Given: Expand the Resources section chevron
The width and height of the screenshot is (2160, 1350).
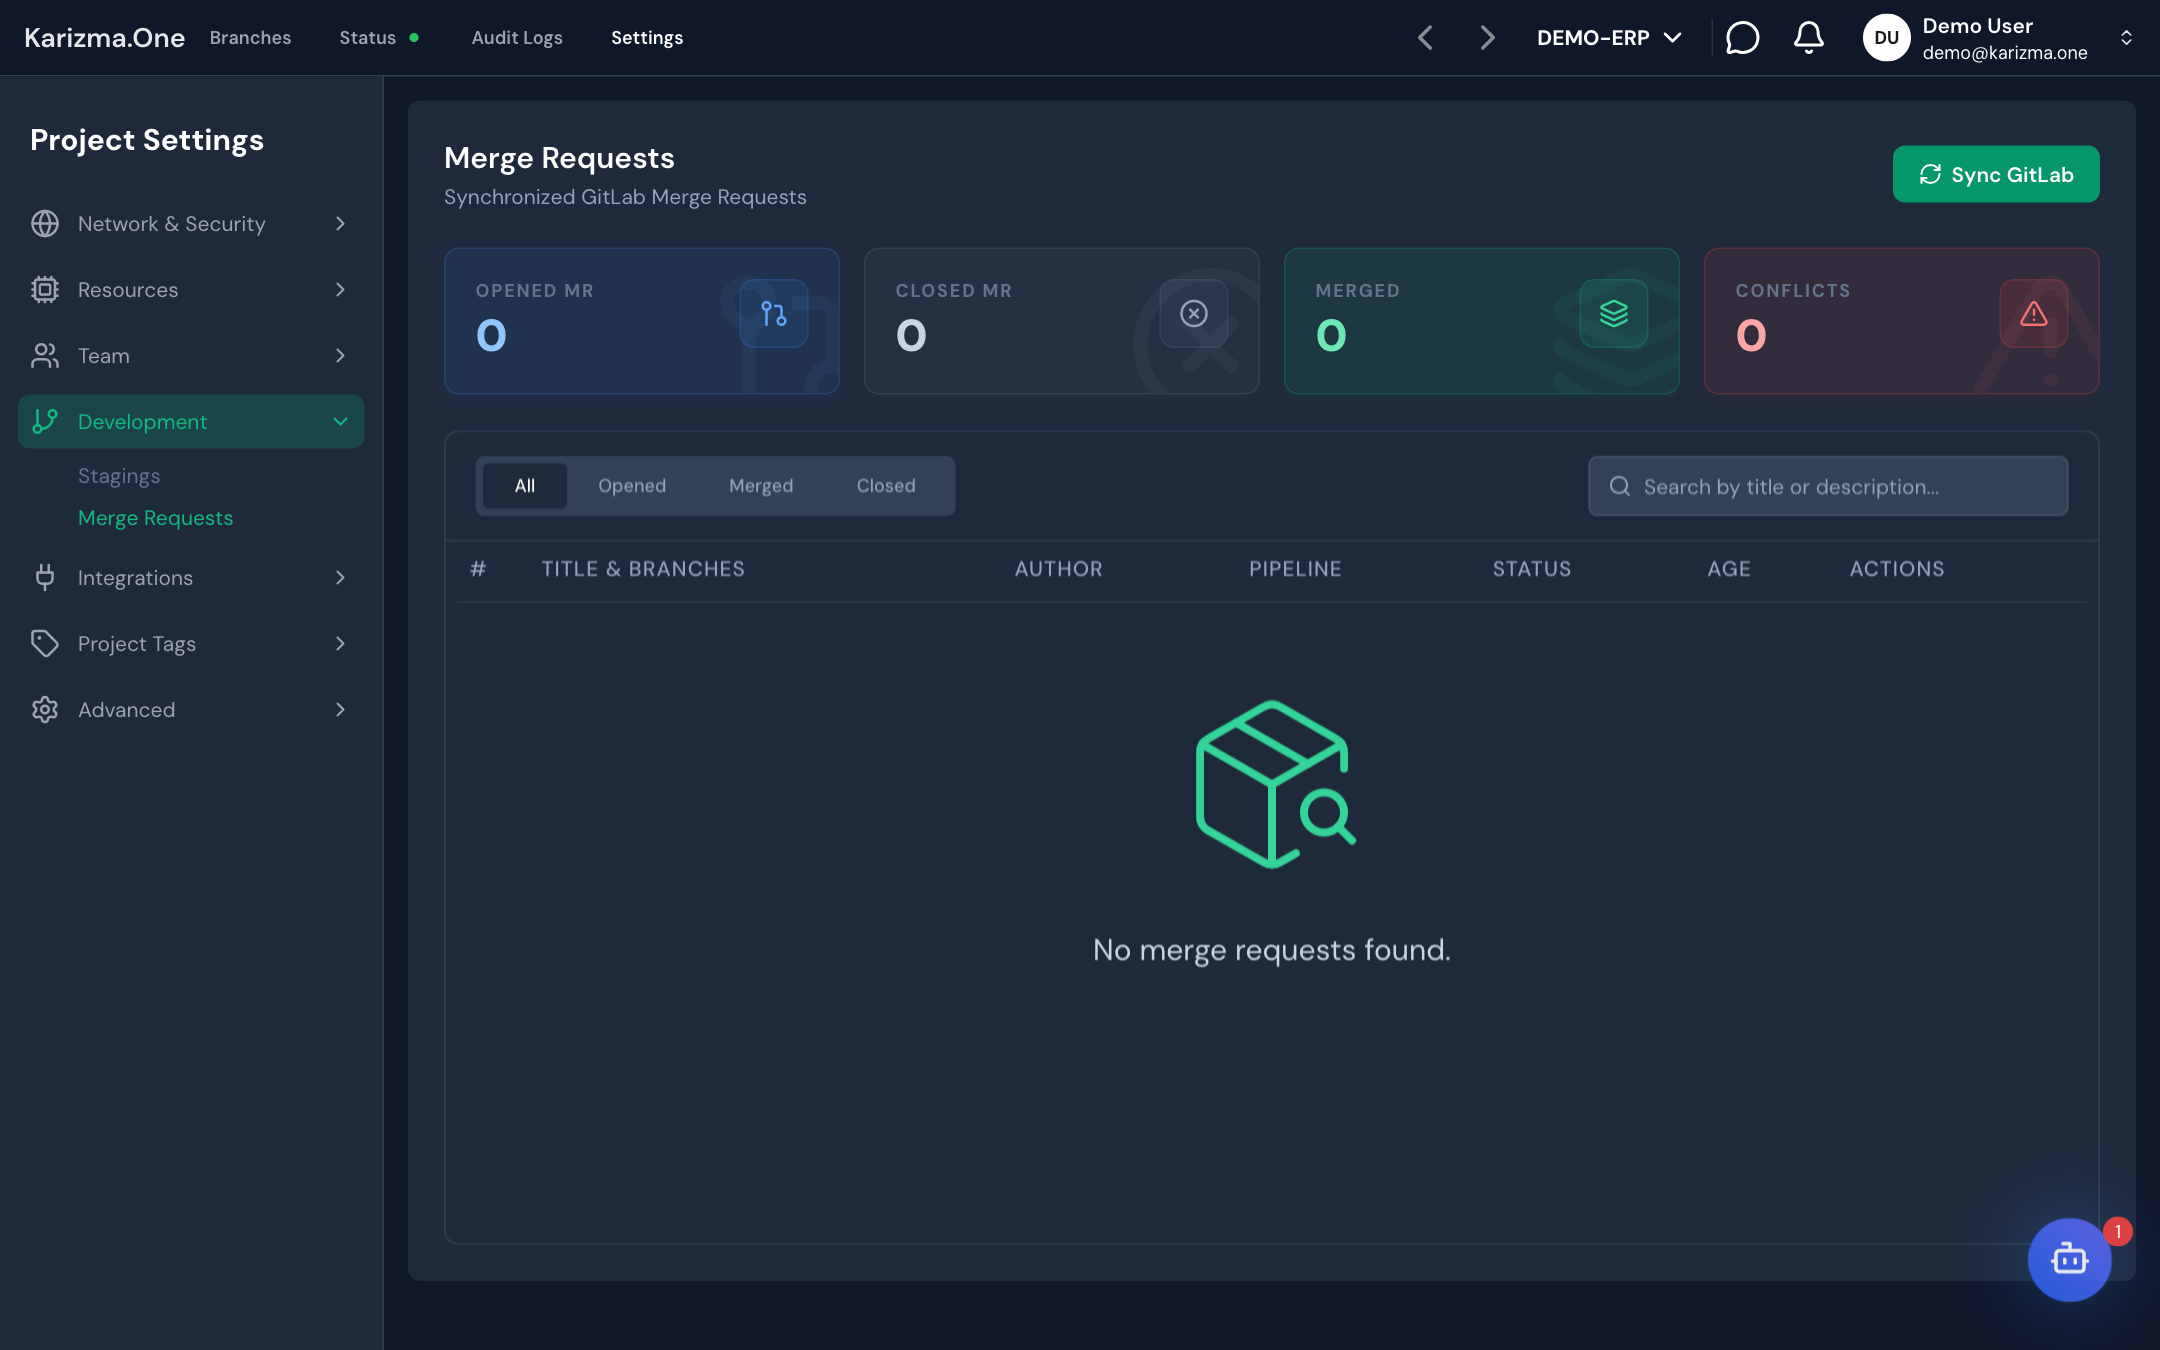Looking at the screenshot, I should [340, 289].
